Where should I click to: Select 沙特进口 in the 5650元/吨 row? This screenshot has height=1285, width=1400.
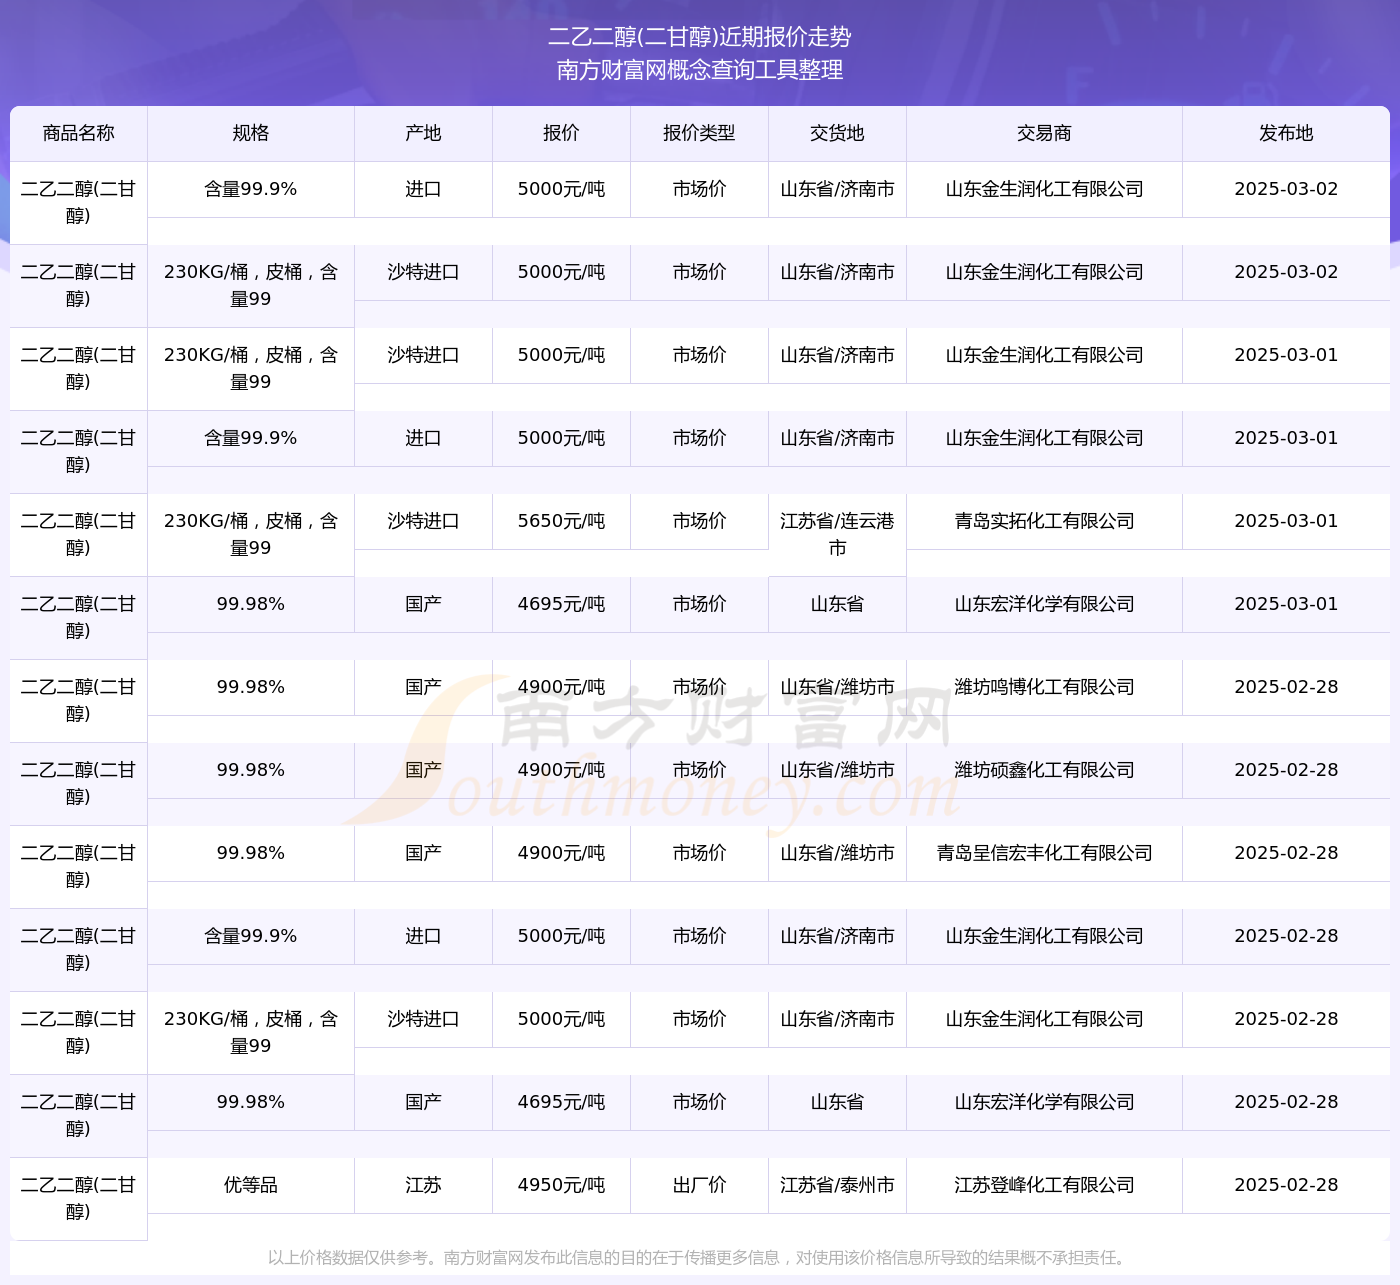tap(423, 521)
